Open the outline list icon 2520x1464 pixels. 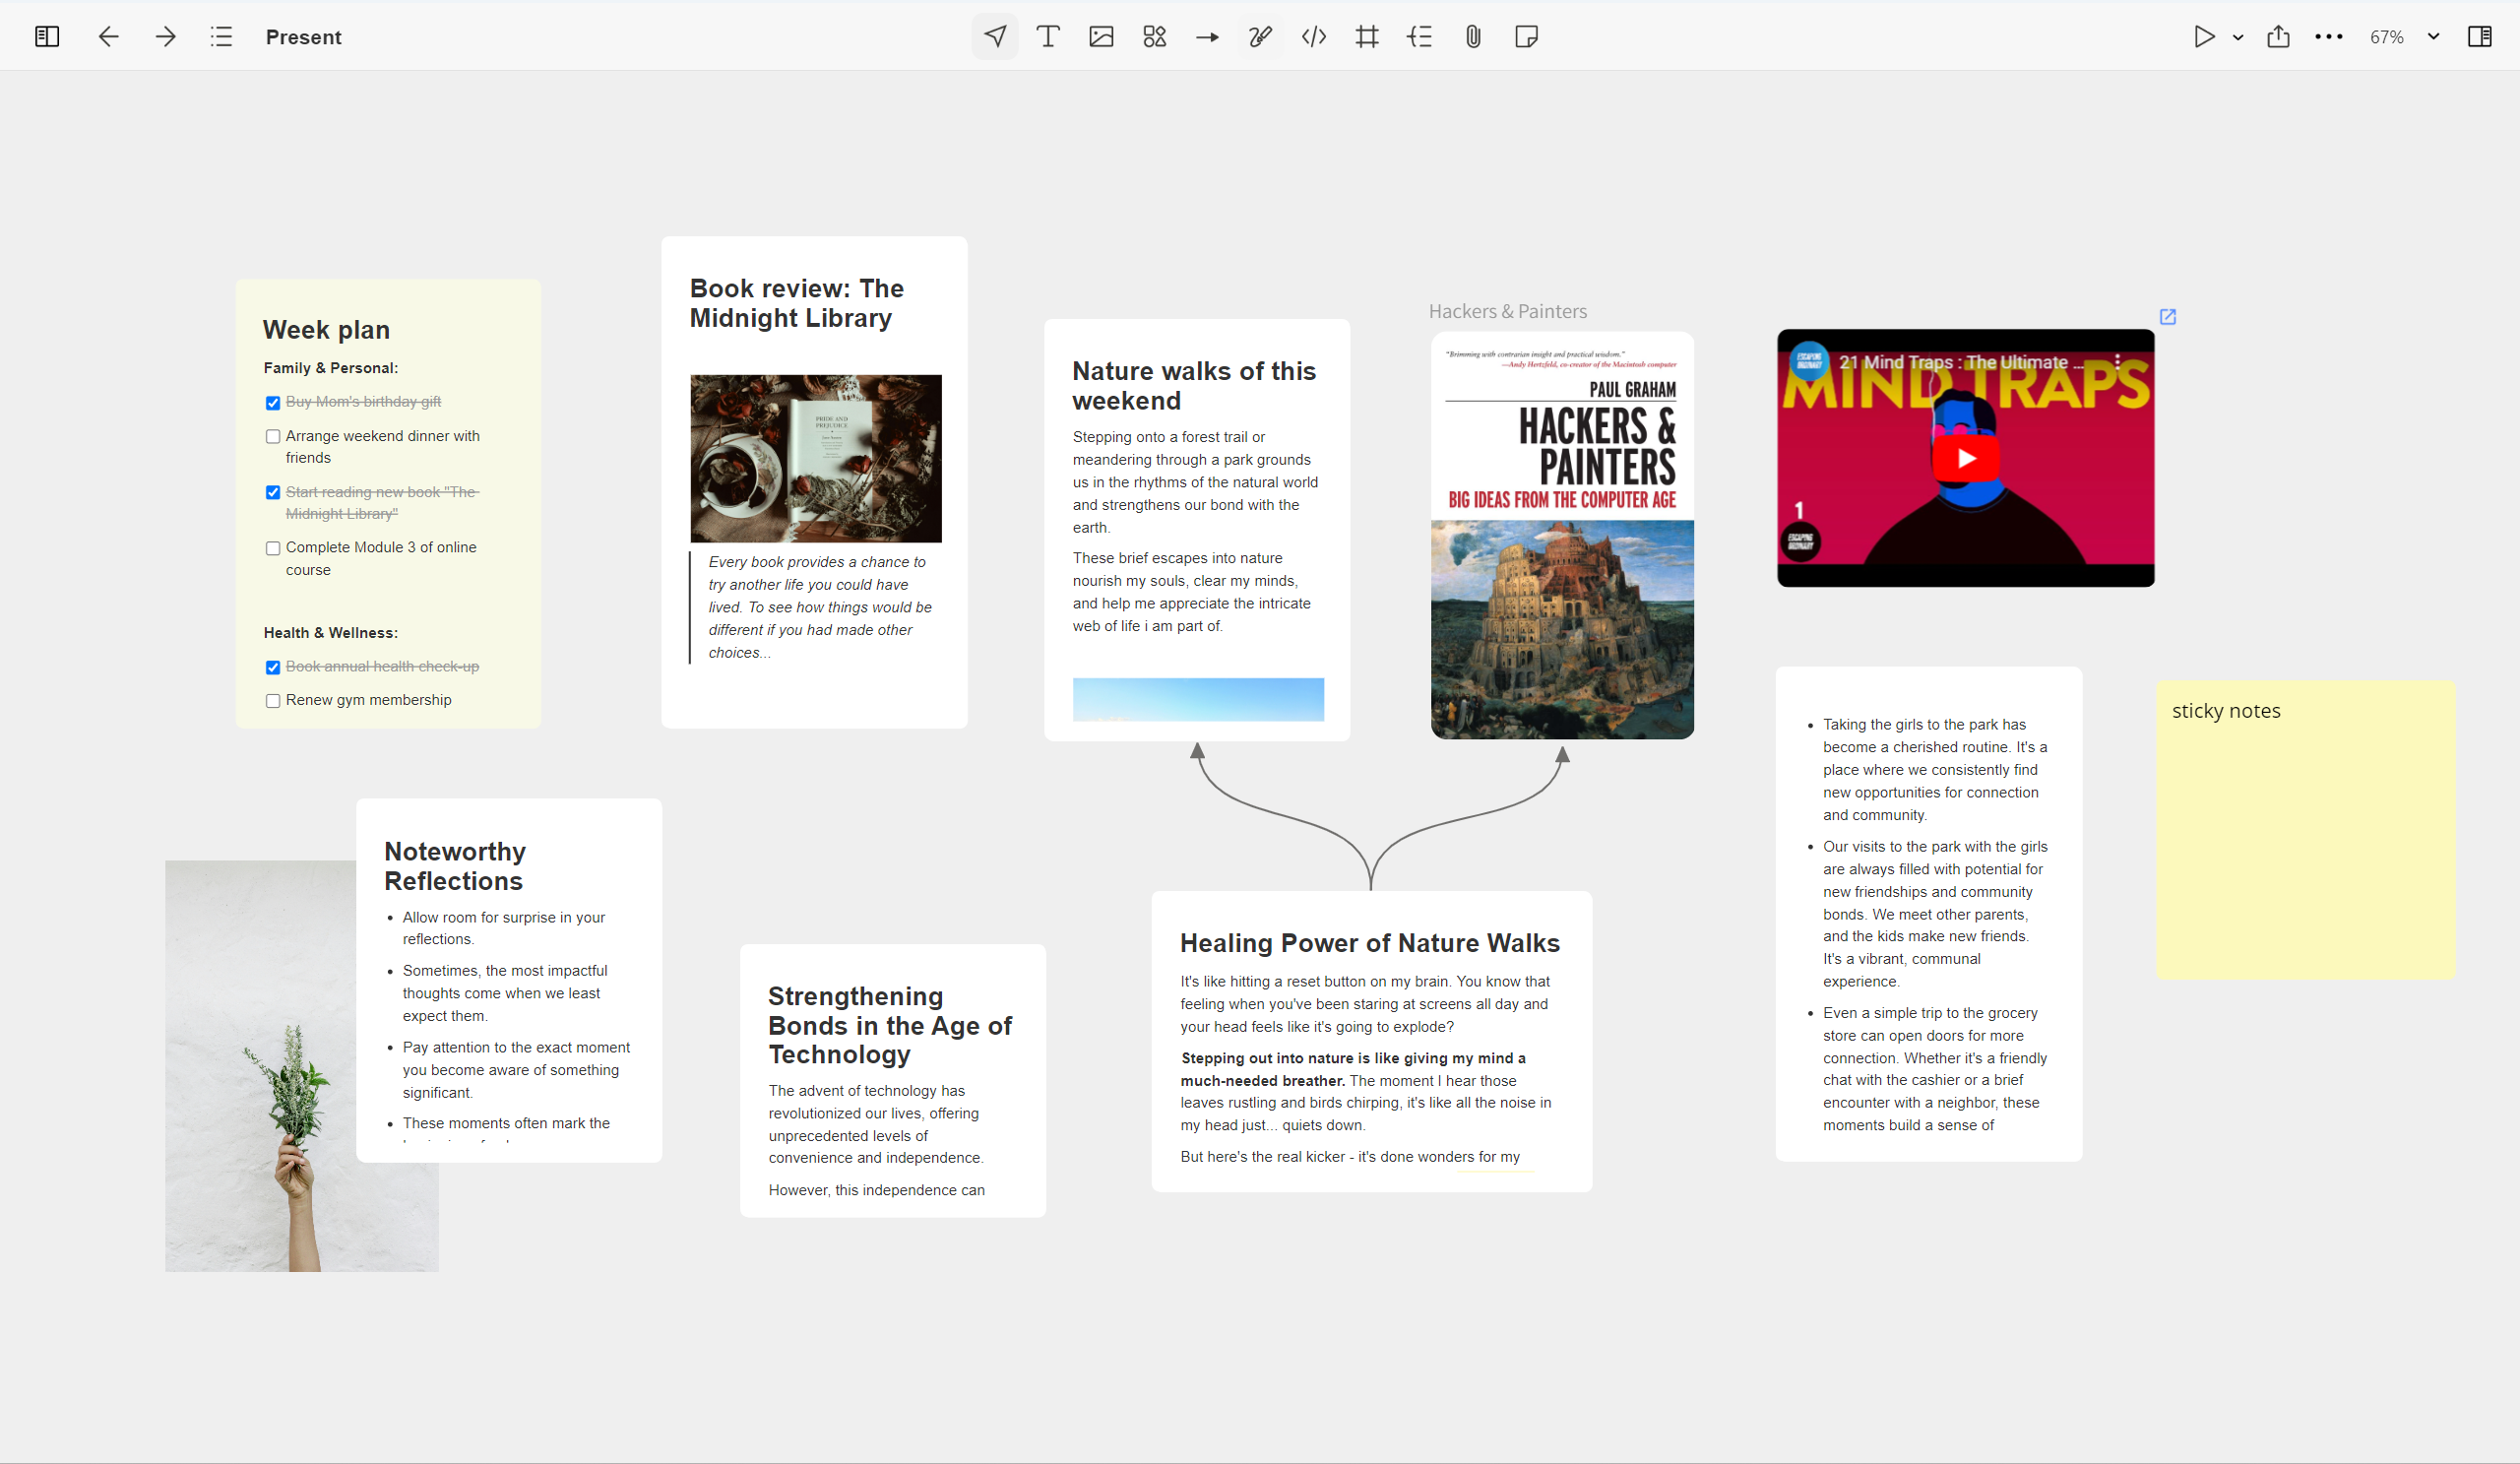[222, 37]
